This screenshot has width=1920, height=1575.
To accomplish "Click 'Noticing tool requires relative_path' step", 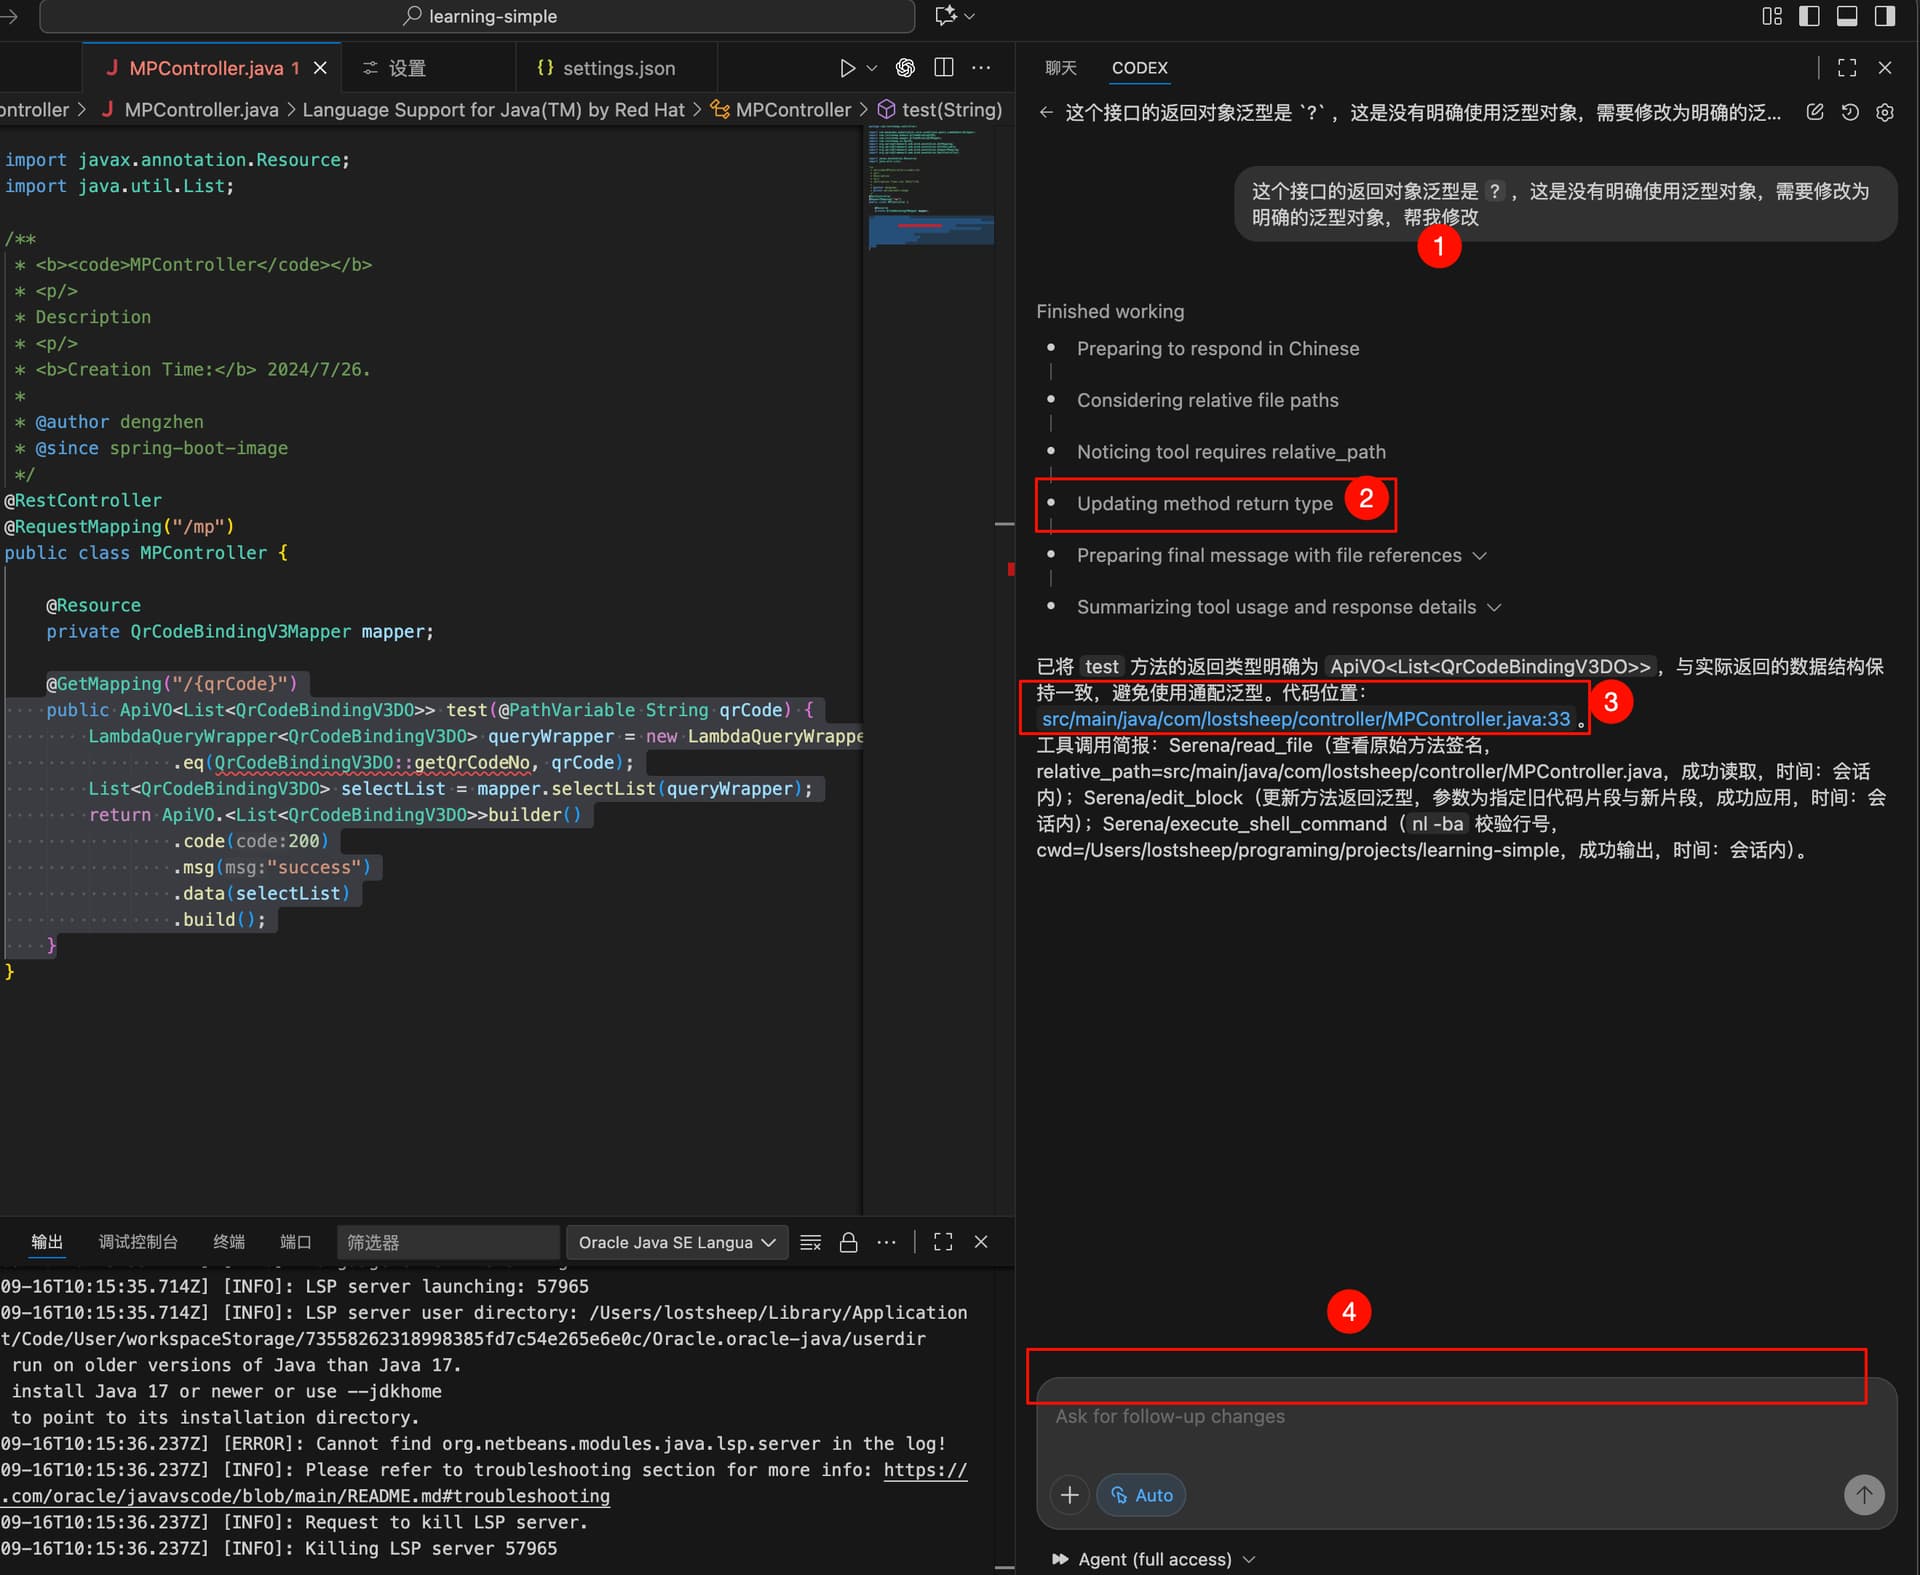I will point(1231,452).
